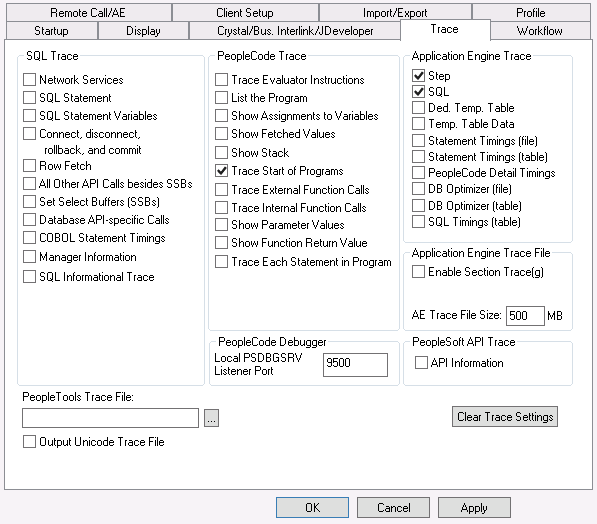The height and width of the screenshot is (524, 597).
Task: Enable COBOL Statement Timings
Action: coord(29,238)
